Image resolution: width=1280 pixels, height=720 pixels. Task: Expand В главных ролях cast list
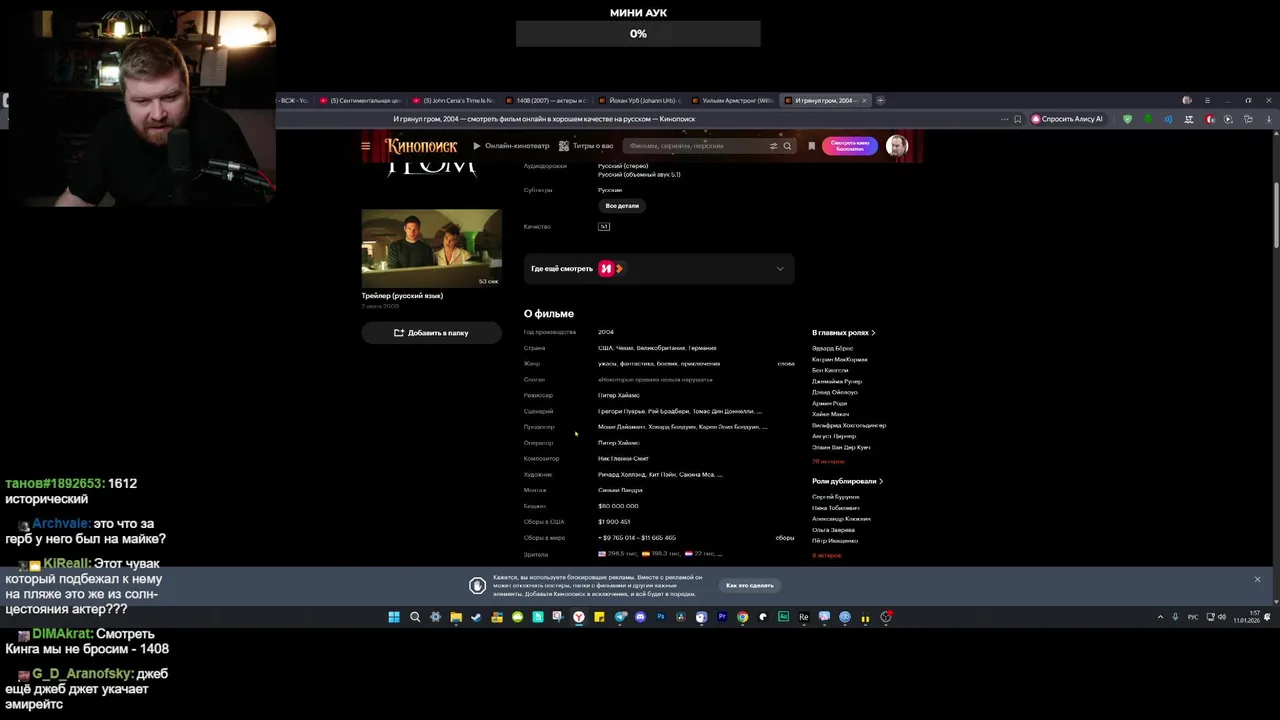click(x=843, y=333)
